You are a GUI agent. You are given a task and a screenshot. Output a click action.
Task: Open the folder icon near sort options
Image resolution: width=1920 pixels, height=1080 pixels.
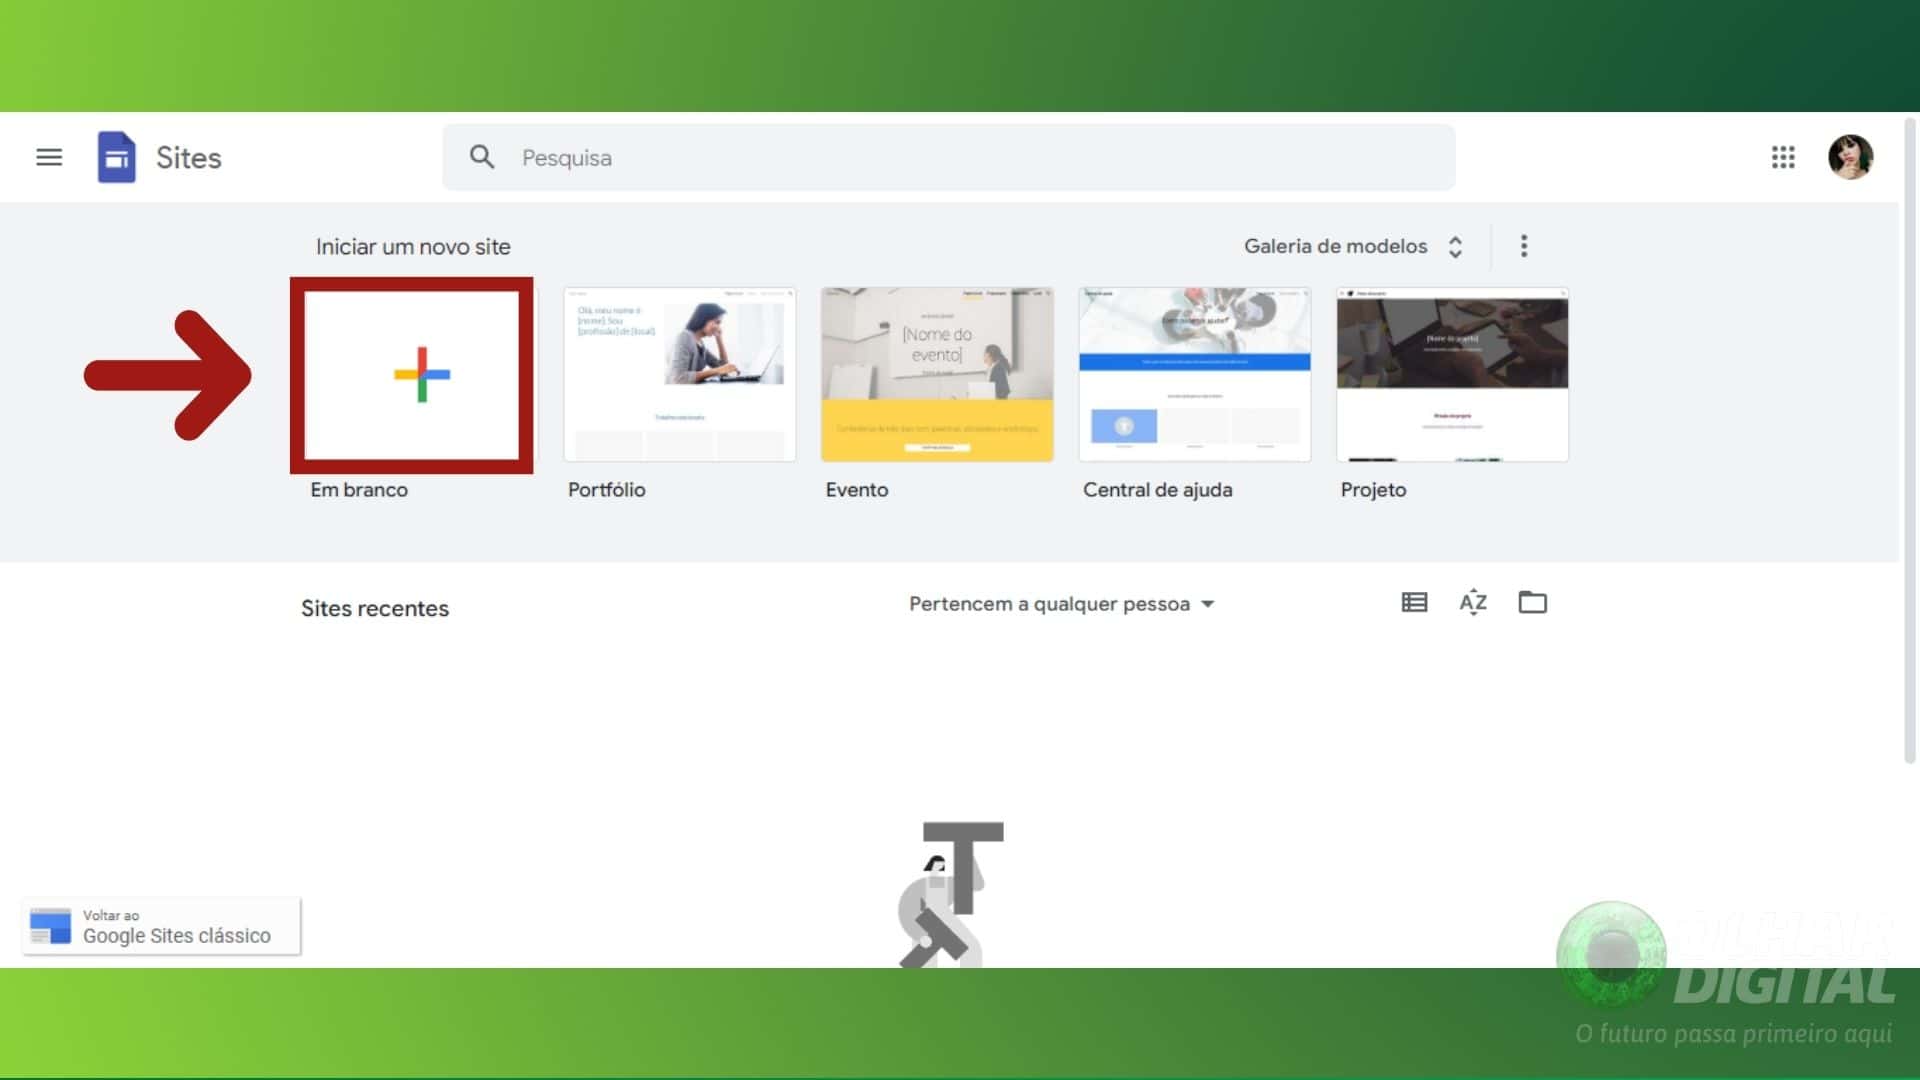[x=1532, y=602]
